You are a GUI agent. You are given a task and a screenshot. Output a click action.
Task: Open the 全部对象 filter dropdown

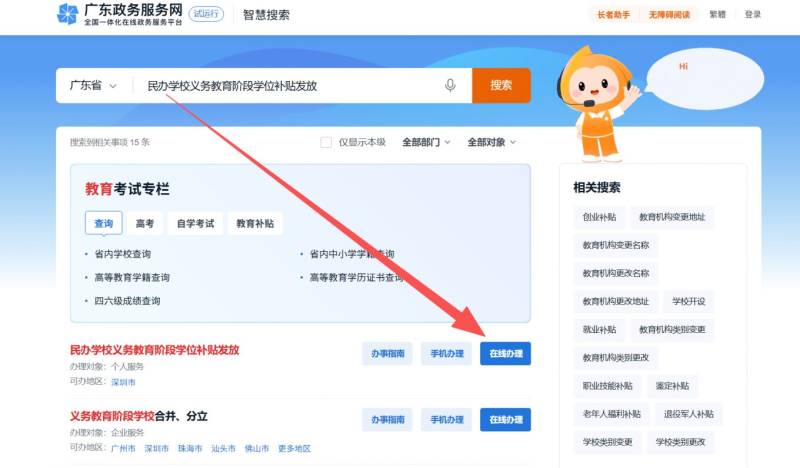492,142
